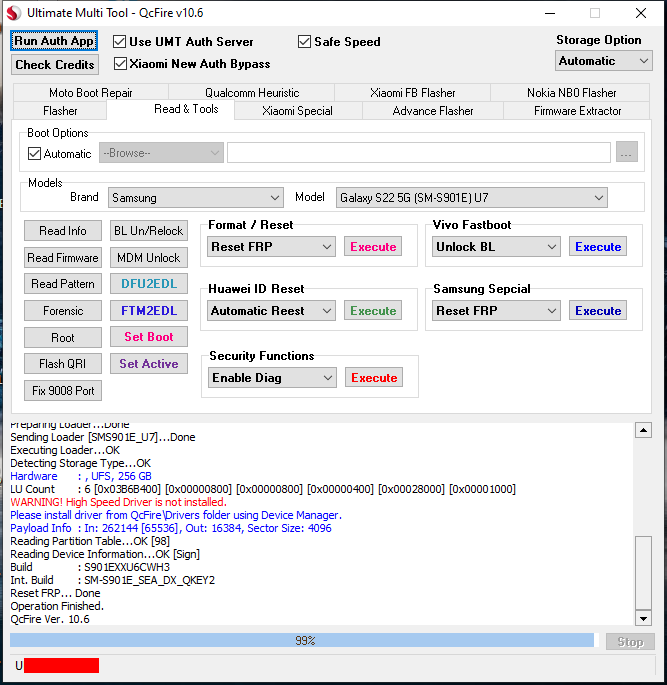The height and width of the screenshot is (685, 667).
Task: Execute the Vivo Fastboot action
Action: tap(598, 247)
